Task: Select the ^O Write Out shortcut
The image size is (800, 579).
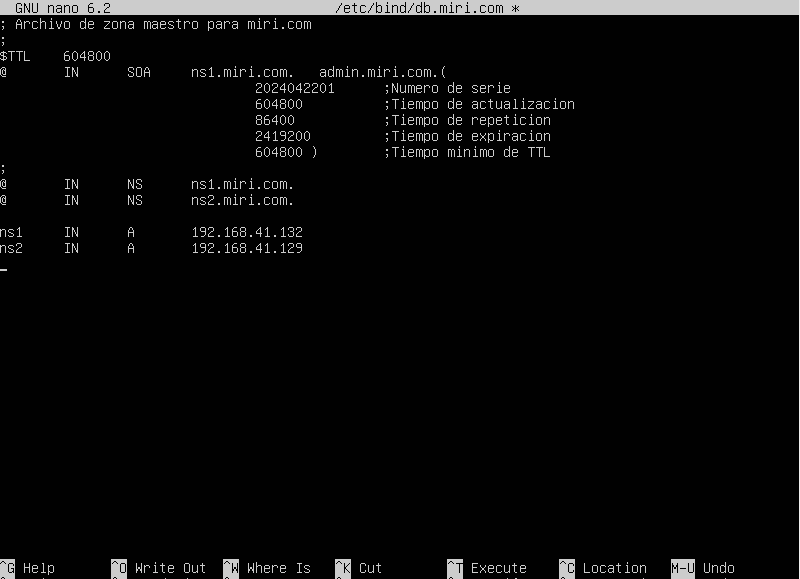Action: point(158,568)
